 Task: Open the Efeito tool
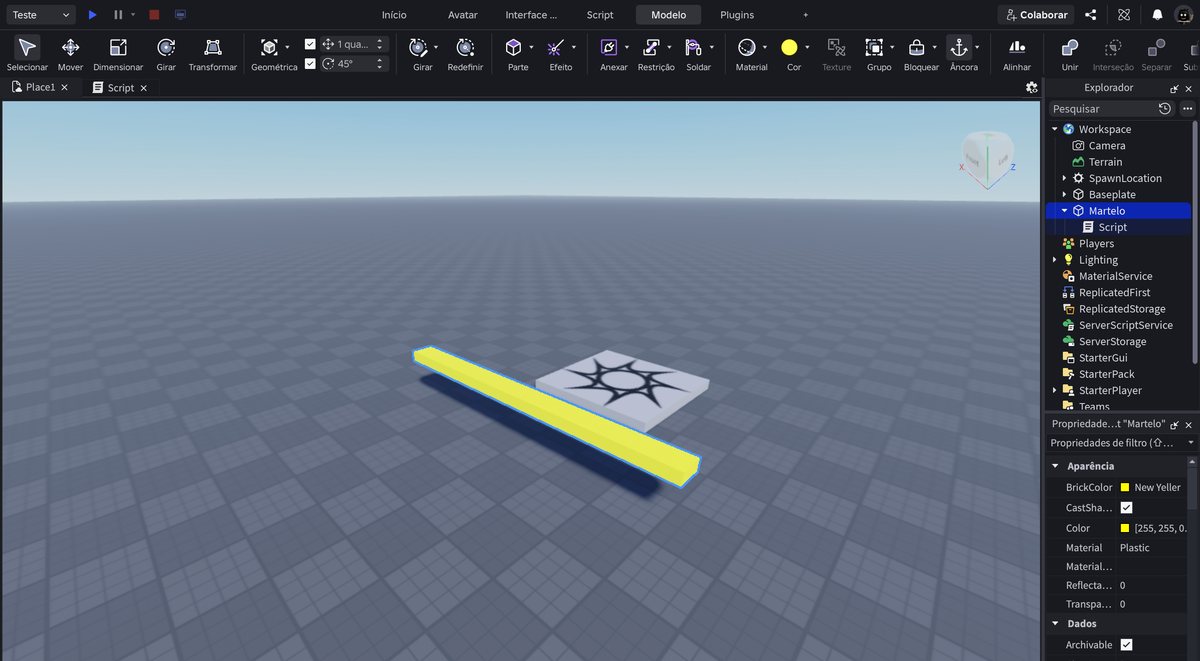(x=558, y=54)
